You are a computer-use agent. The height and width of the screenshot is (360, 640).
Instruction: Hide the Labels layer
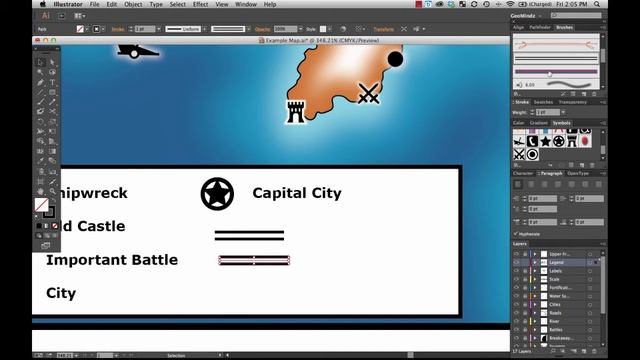(x=516, y=271)
